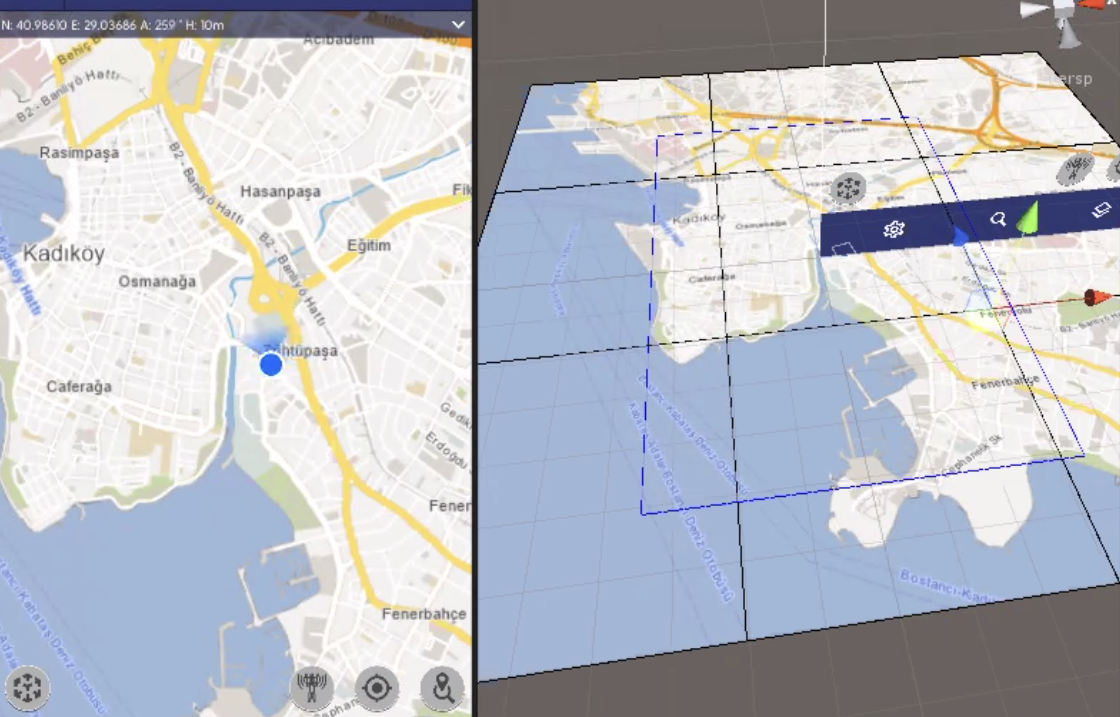Image resolution: width=1120 pixels, height=717 pixels.
Task: Click the blue Z-axis gizmo arrow
Action: click(x=960, y=237)
